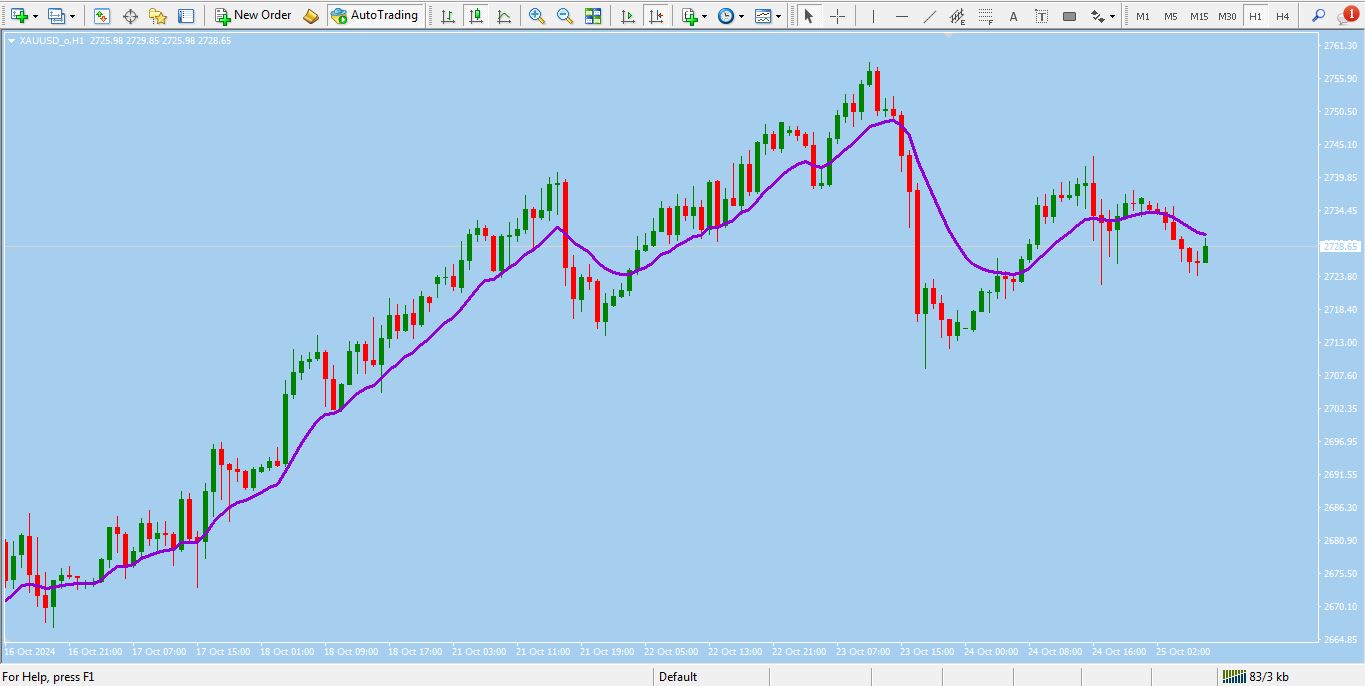This screenshot has height=686, width=1365.
Task: Select the Fibonacci retracement tool
Action: [985, 16]
